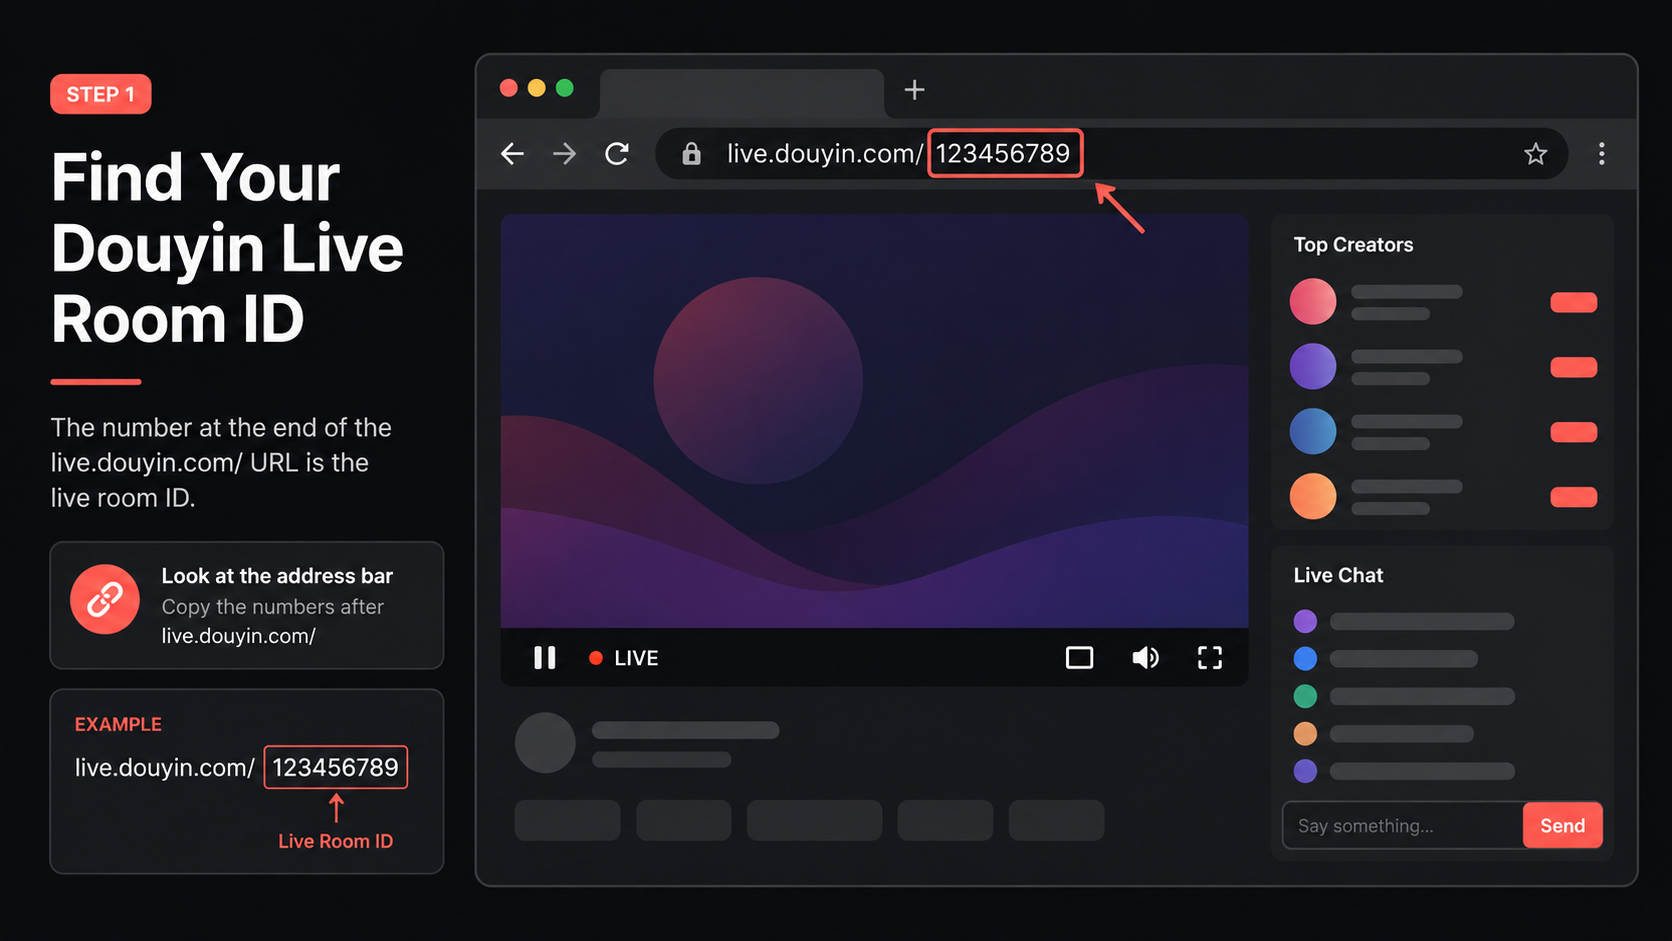
Task: Click the orange avatar in Live Chat
Action: pyautogui.click(x=1305, y=734)
